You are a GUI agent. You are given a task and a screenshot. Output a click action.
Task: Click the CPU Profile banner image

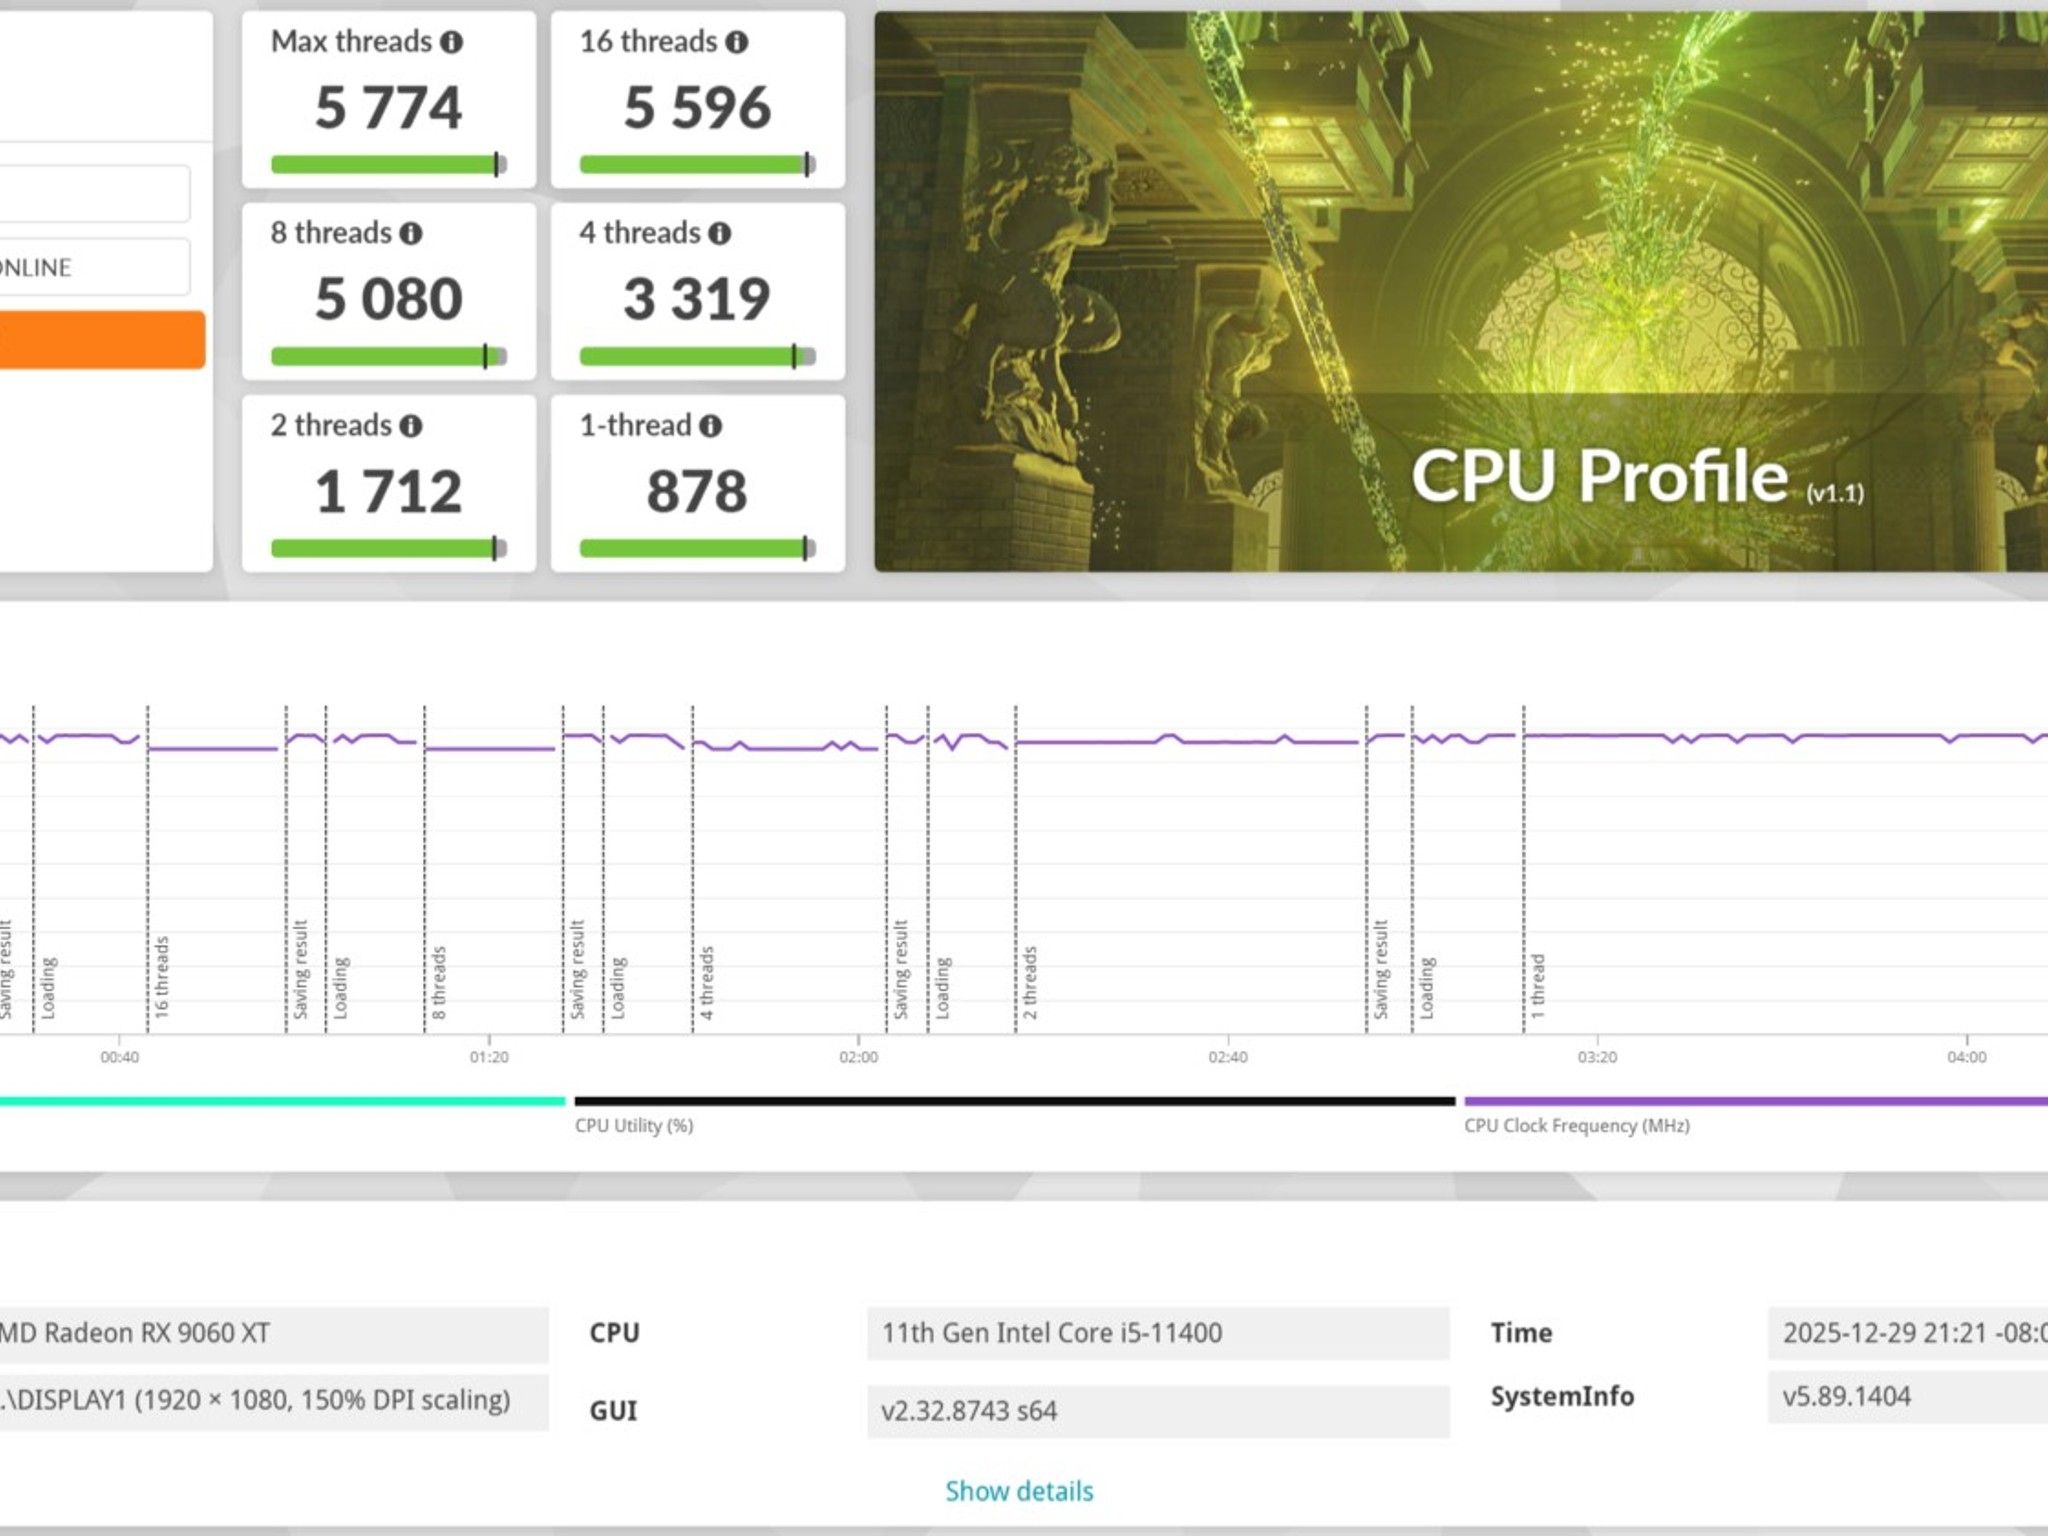point(1460,290)
